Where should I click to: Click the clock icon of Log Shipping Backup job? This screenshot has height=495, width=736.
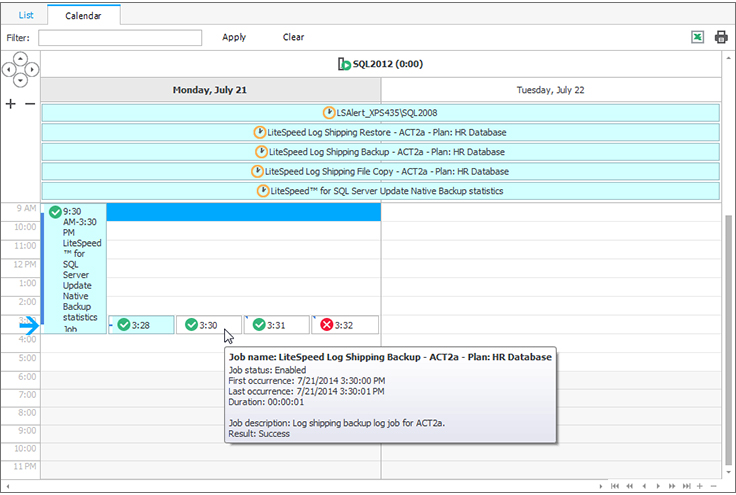[261, 152]
